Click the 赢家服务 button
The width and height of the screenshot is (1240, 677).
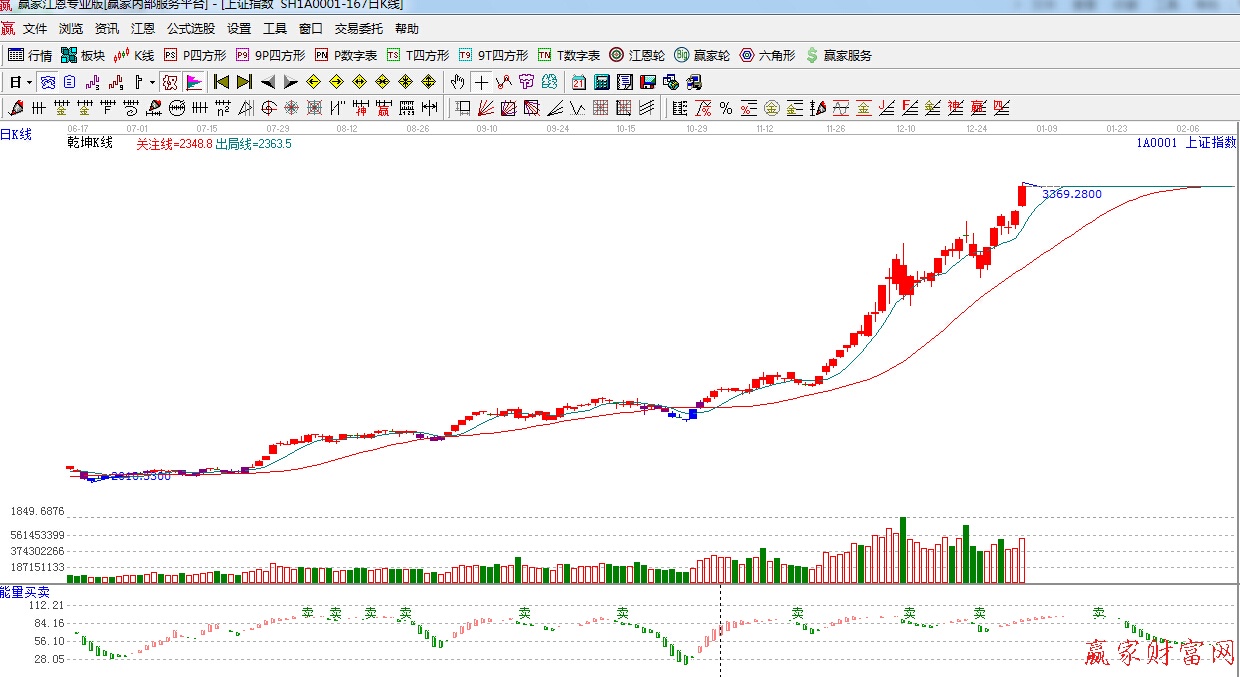tap(838, 56)
